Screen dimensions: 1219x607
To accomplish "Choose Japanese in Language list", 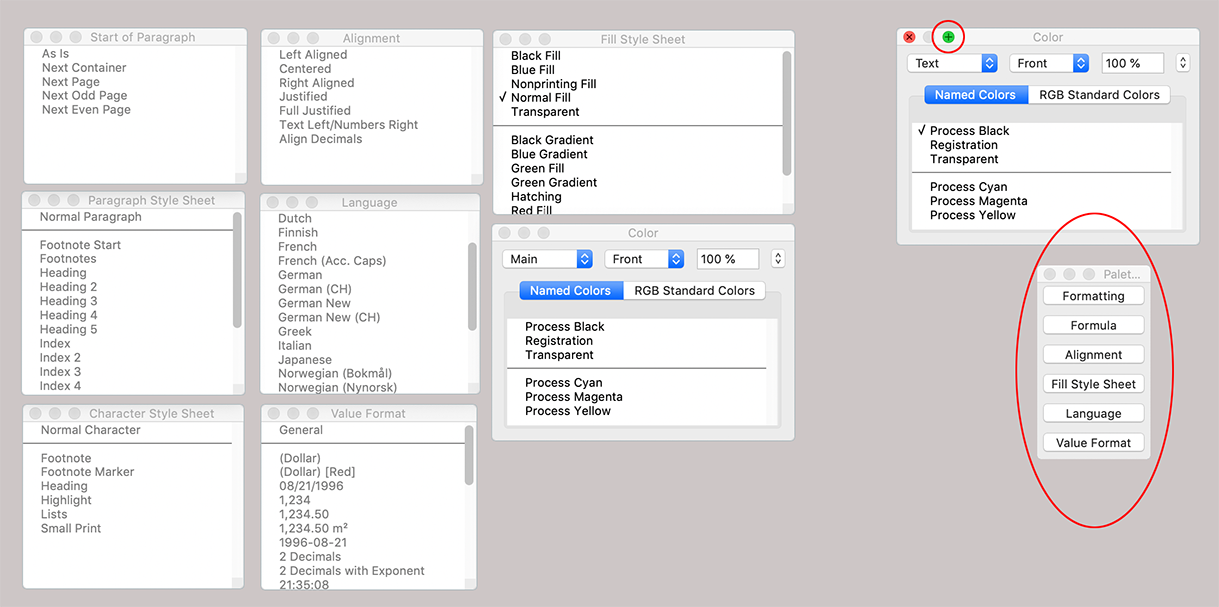I will [x=304, y=360].
